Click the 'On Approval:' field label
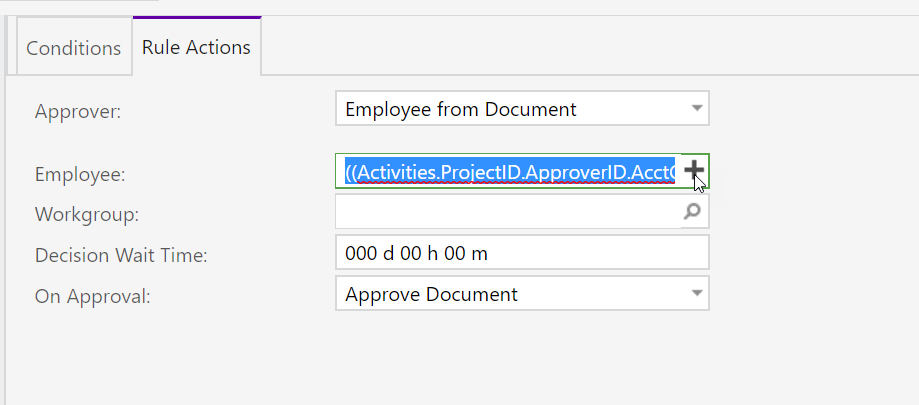919x405 pixels. click(x=92, y=296)
